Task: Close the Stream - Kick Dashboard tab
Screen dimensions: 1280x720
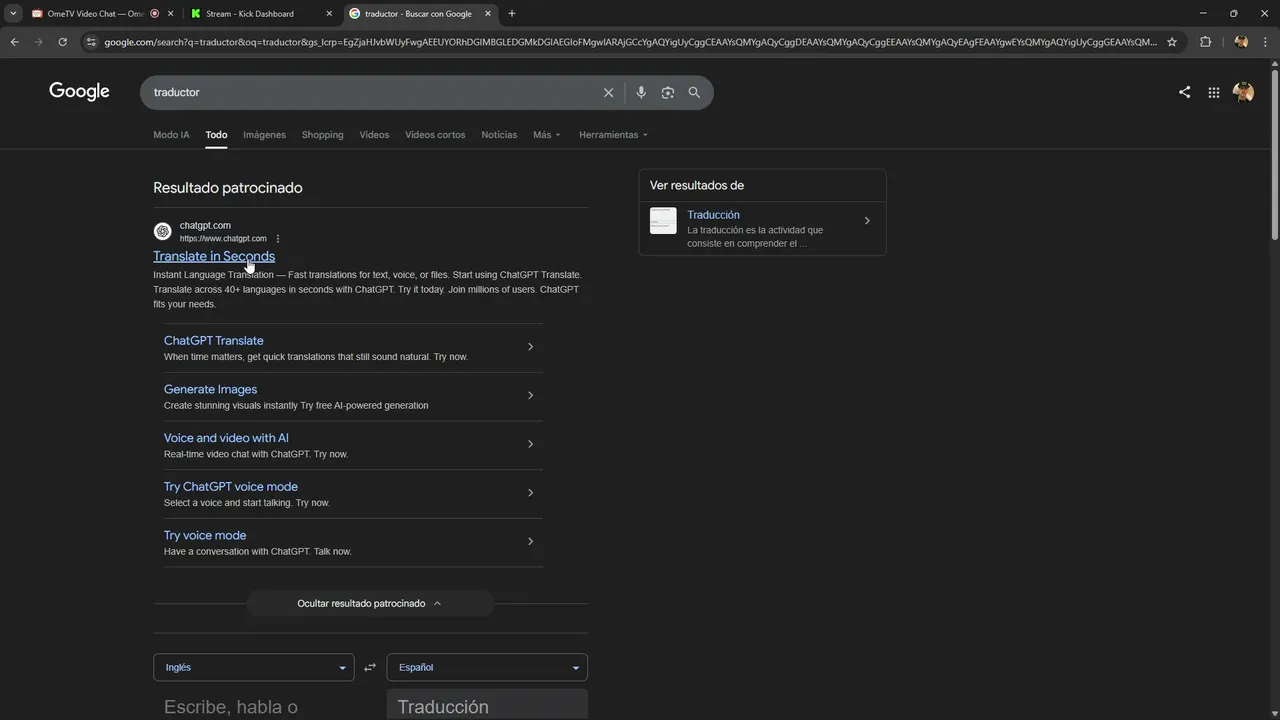Action: click(329, 14)
